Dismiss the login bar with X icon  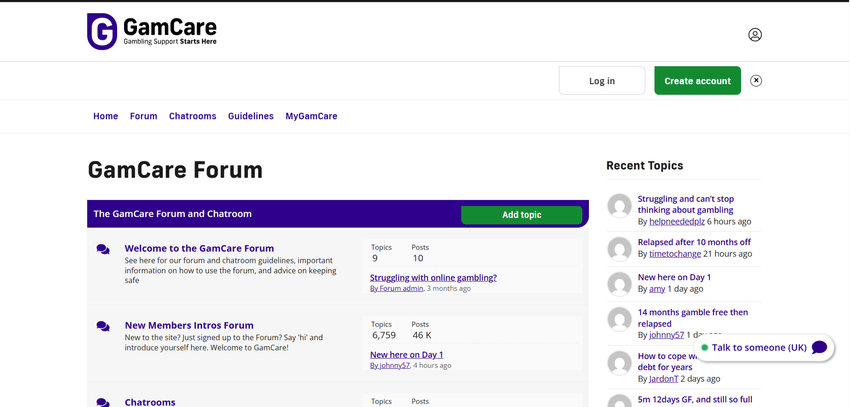coord(756,81)
